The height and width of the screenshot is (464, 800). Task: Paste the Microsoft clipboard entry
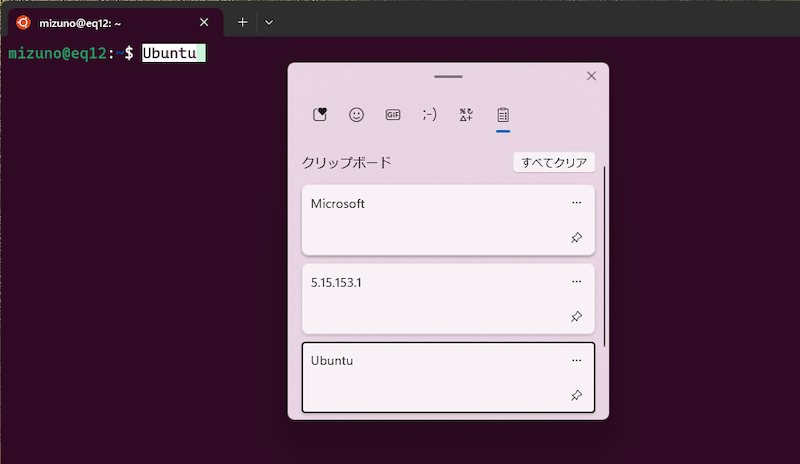point(448,220)
